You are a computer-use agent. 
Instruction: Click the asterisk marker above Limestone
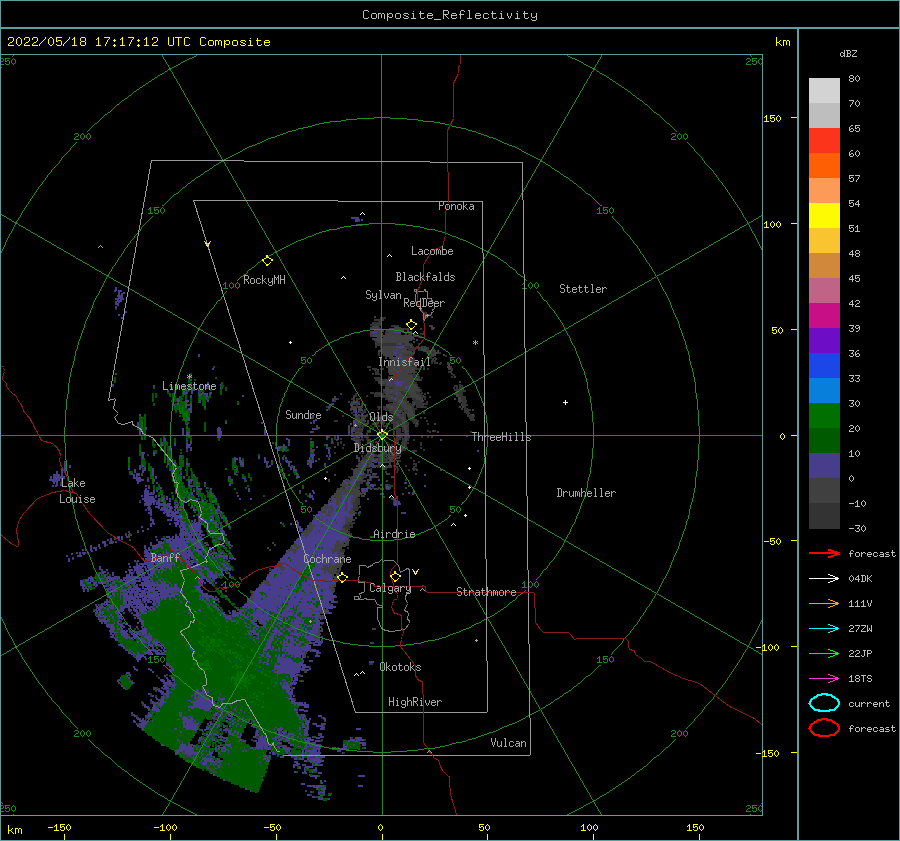[189, 377]
